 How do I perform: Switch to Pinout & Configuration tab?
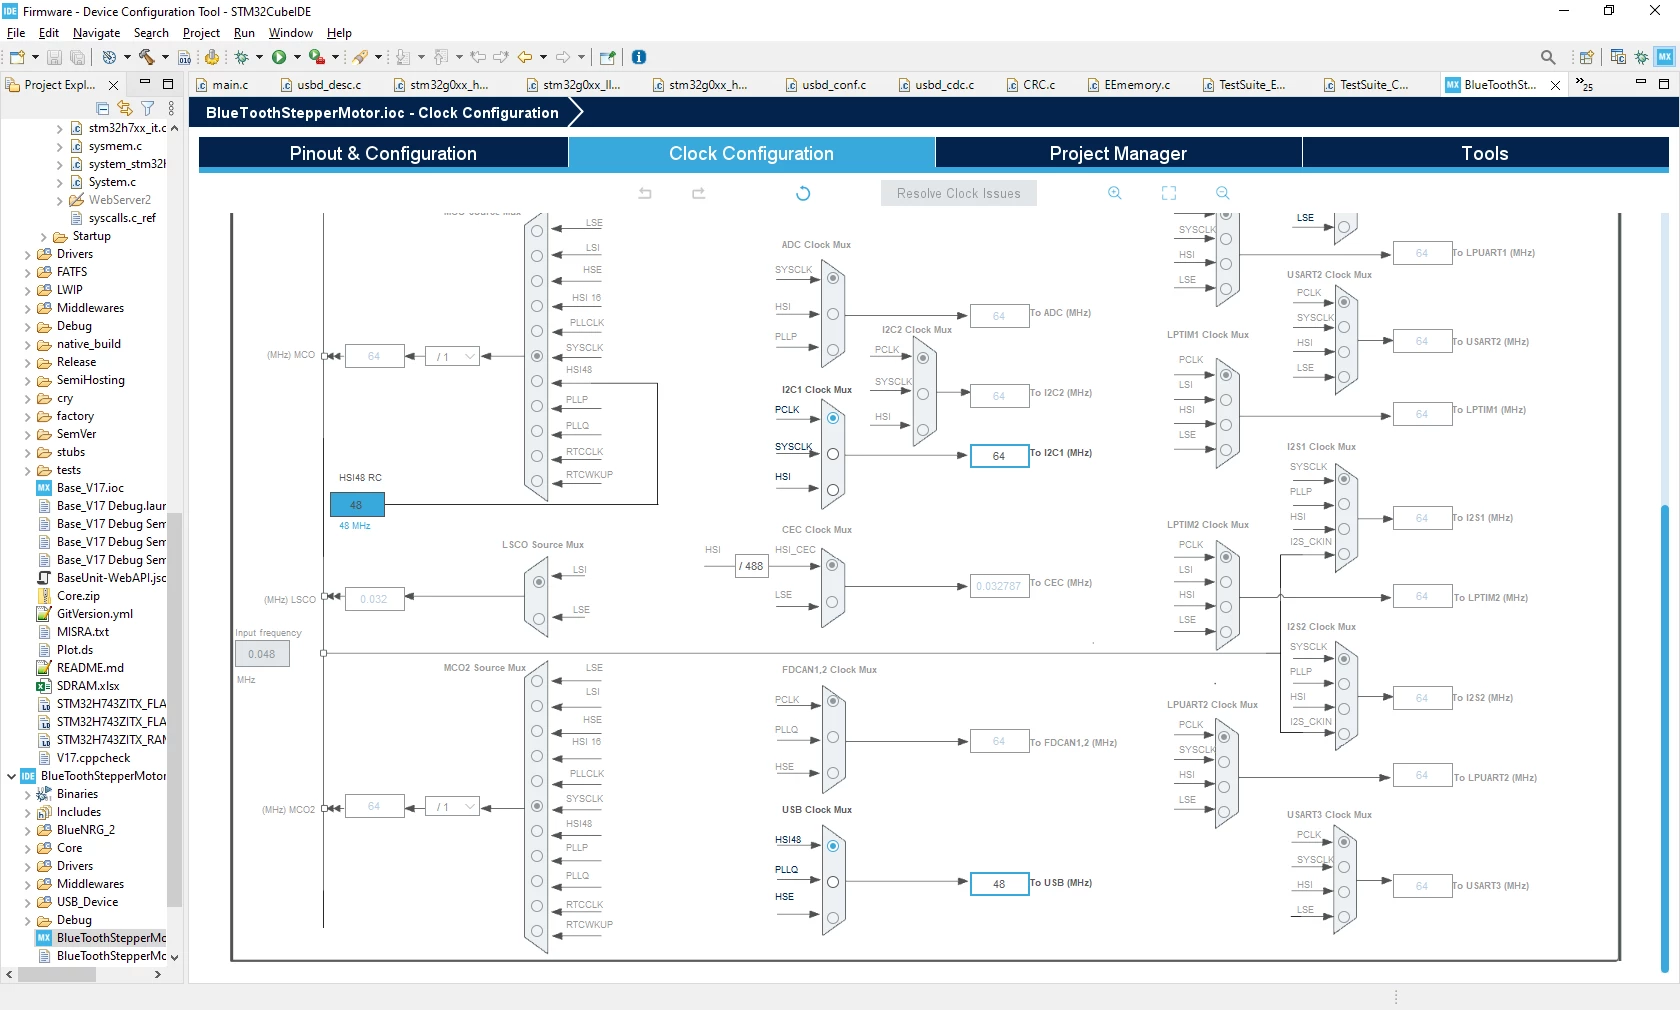point(383,153)
